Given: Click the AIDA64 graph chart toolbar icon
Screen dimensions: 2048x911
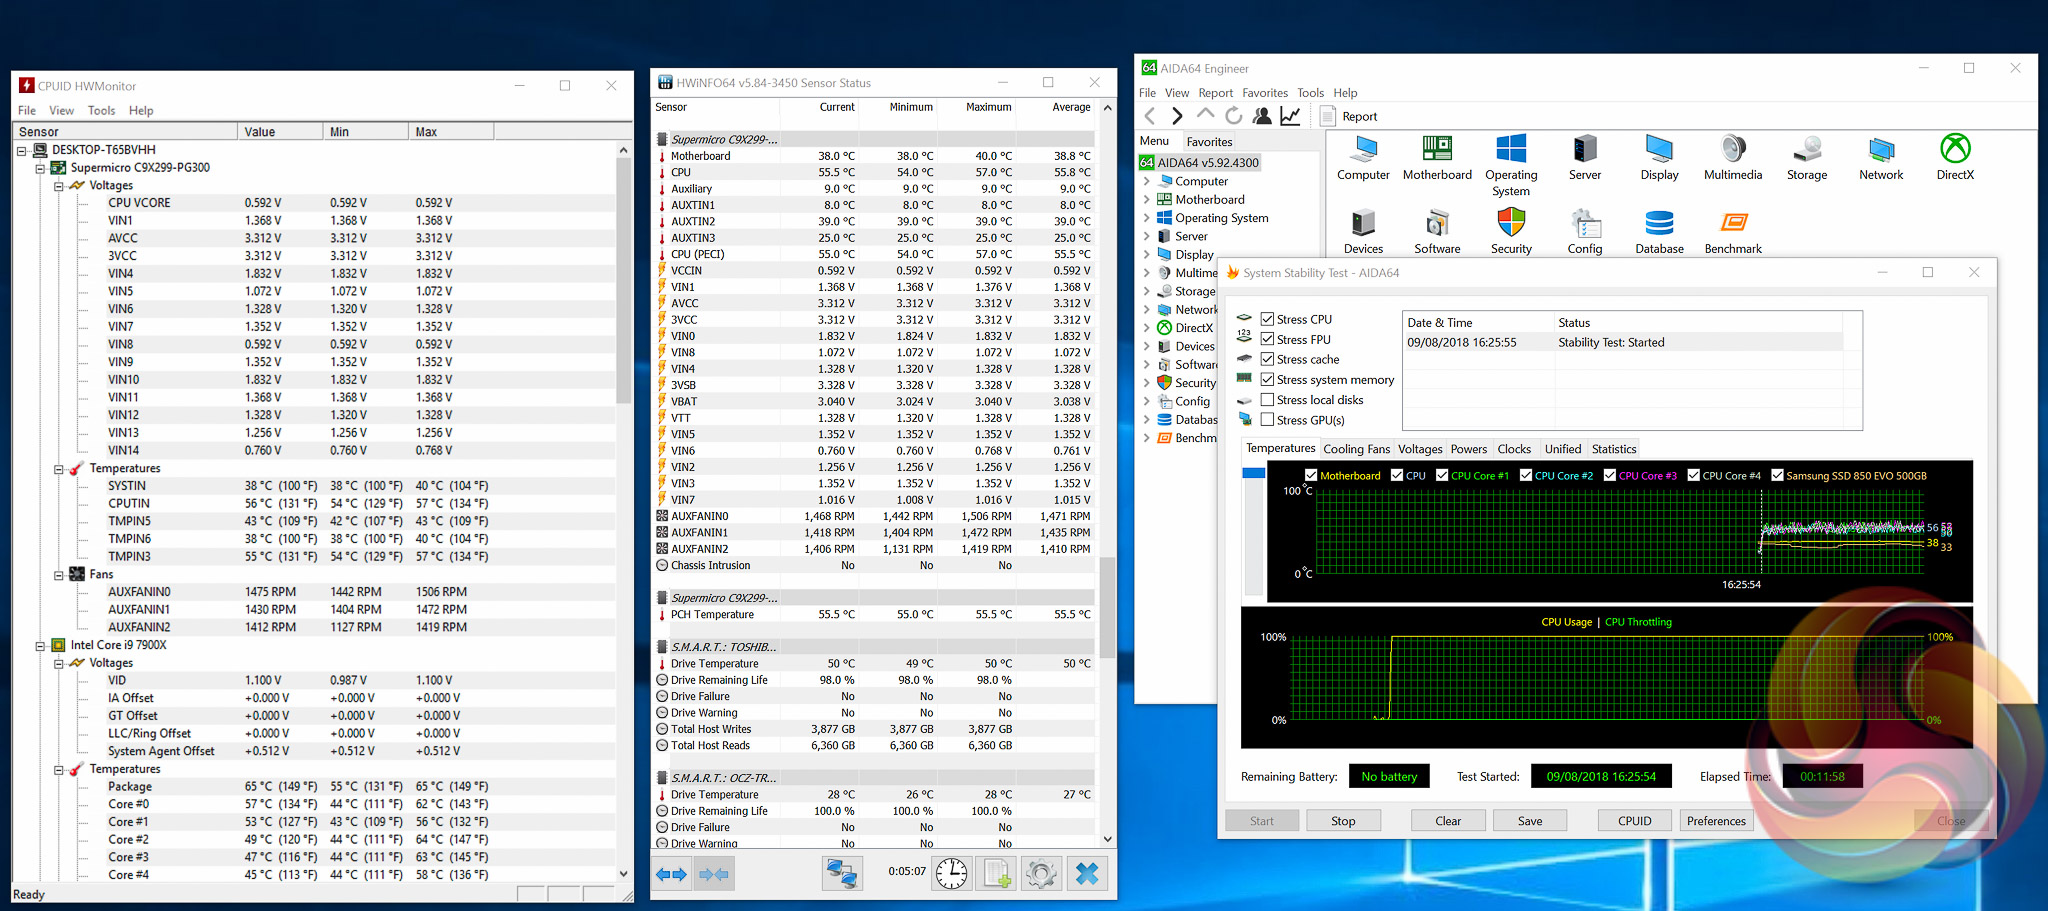Looking at the screenshot, I should [1290, 116].
